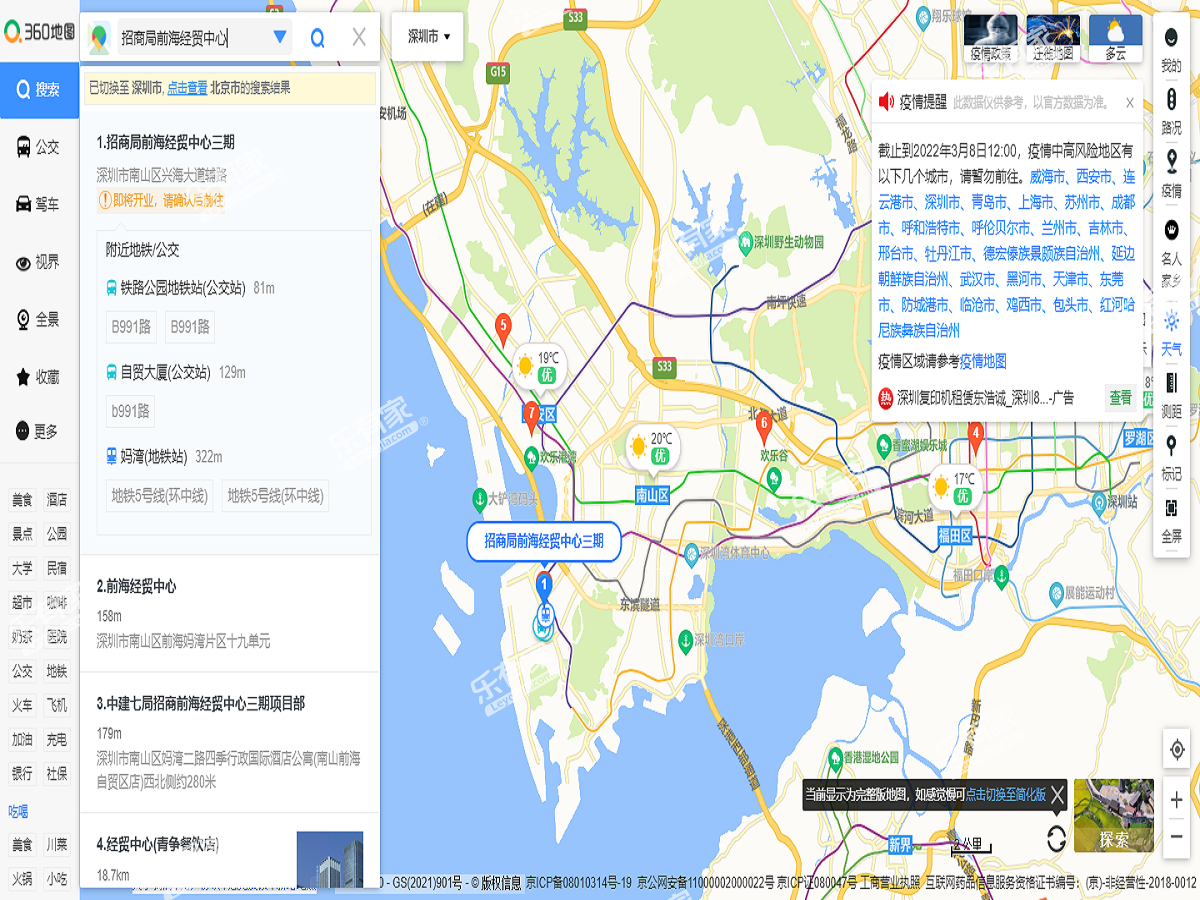The image size is (1200, 900).
Task: Select the 搜索 sidebar tab
Action: [x=40, y=89]
